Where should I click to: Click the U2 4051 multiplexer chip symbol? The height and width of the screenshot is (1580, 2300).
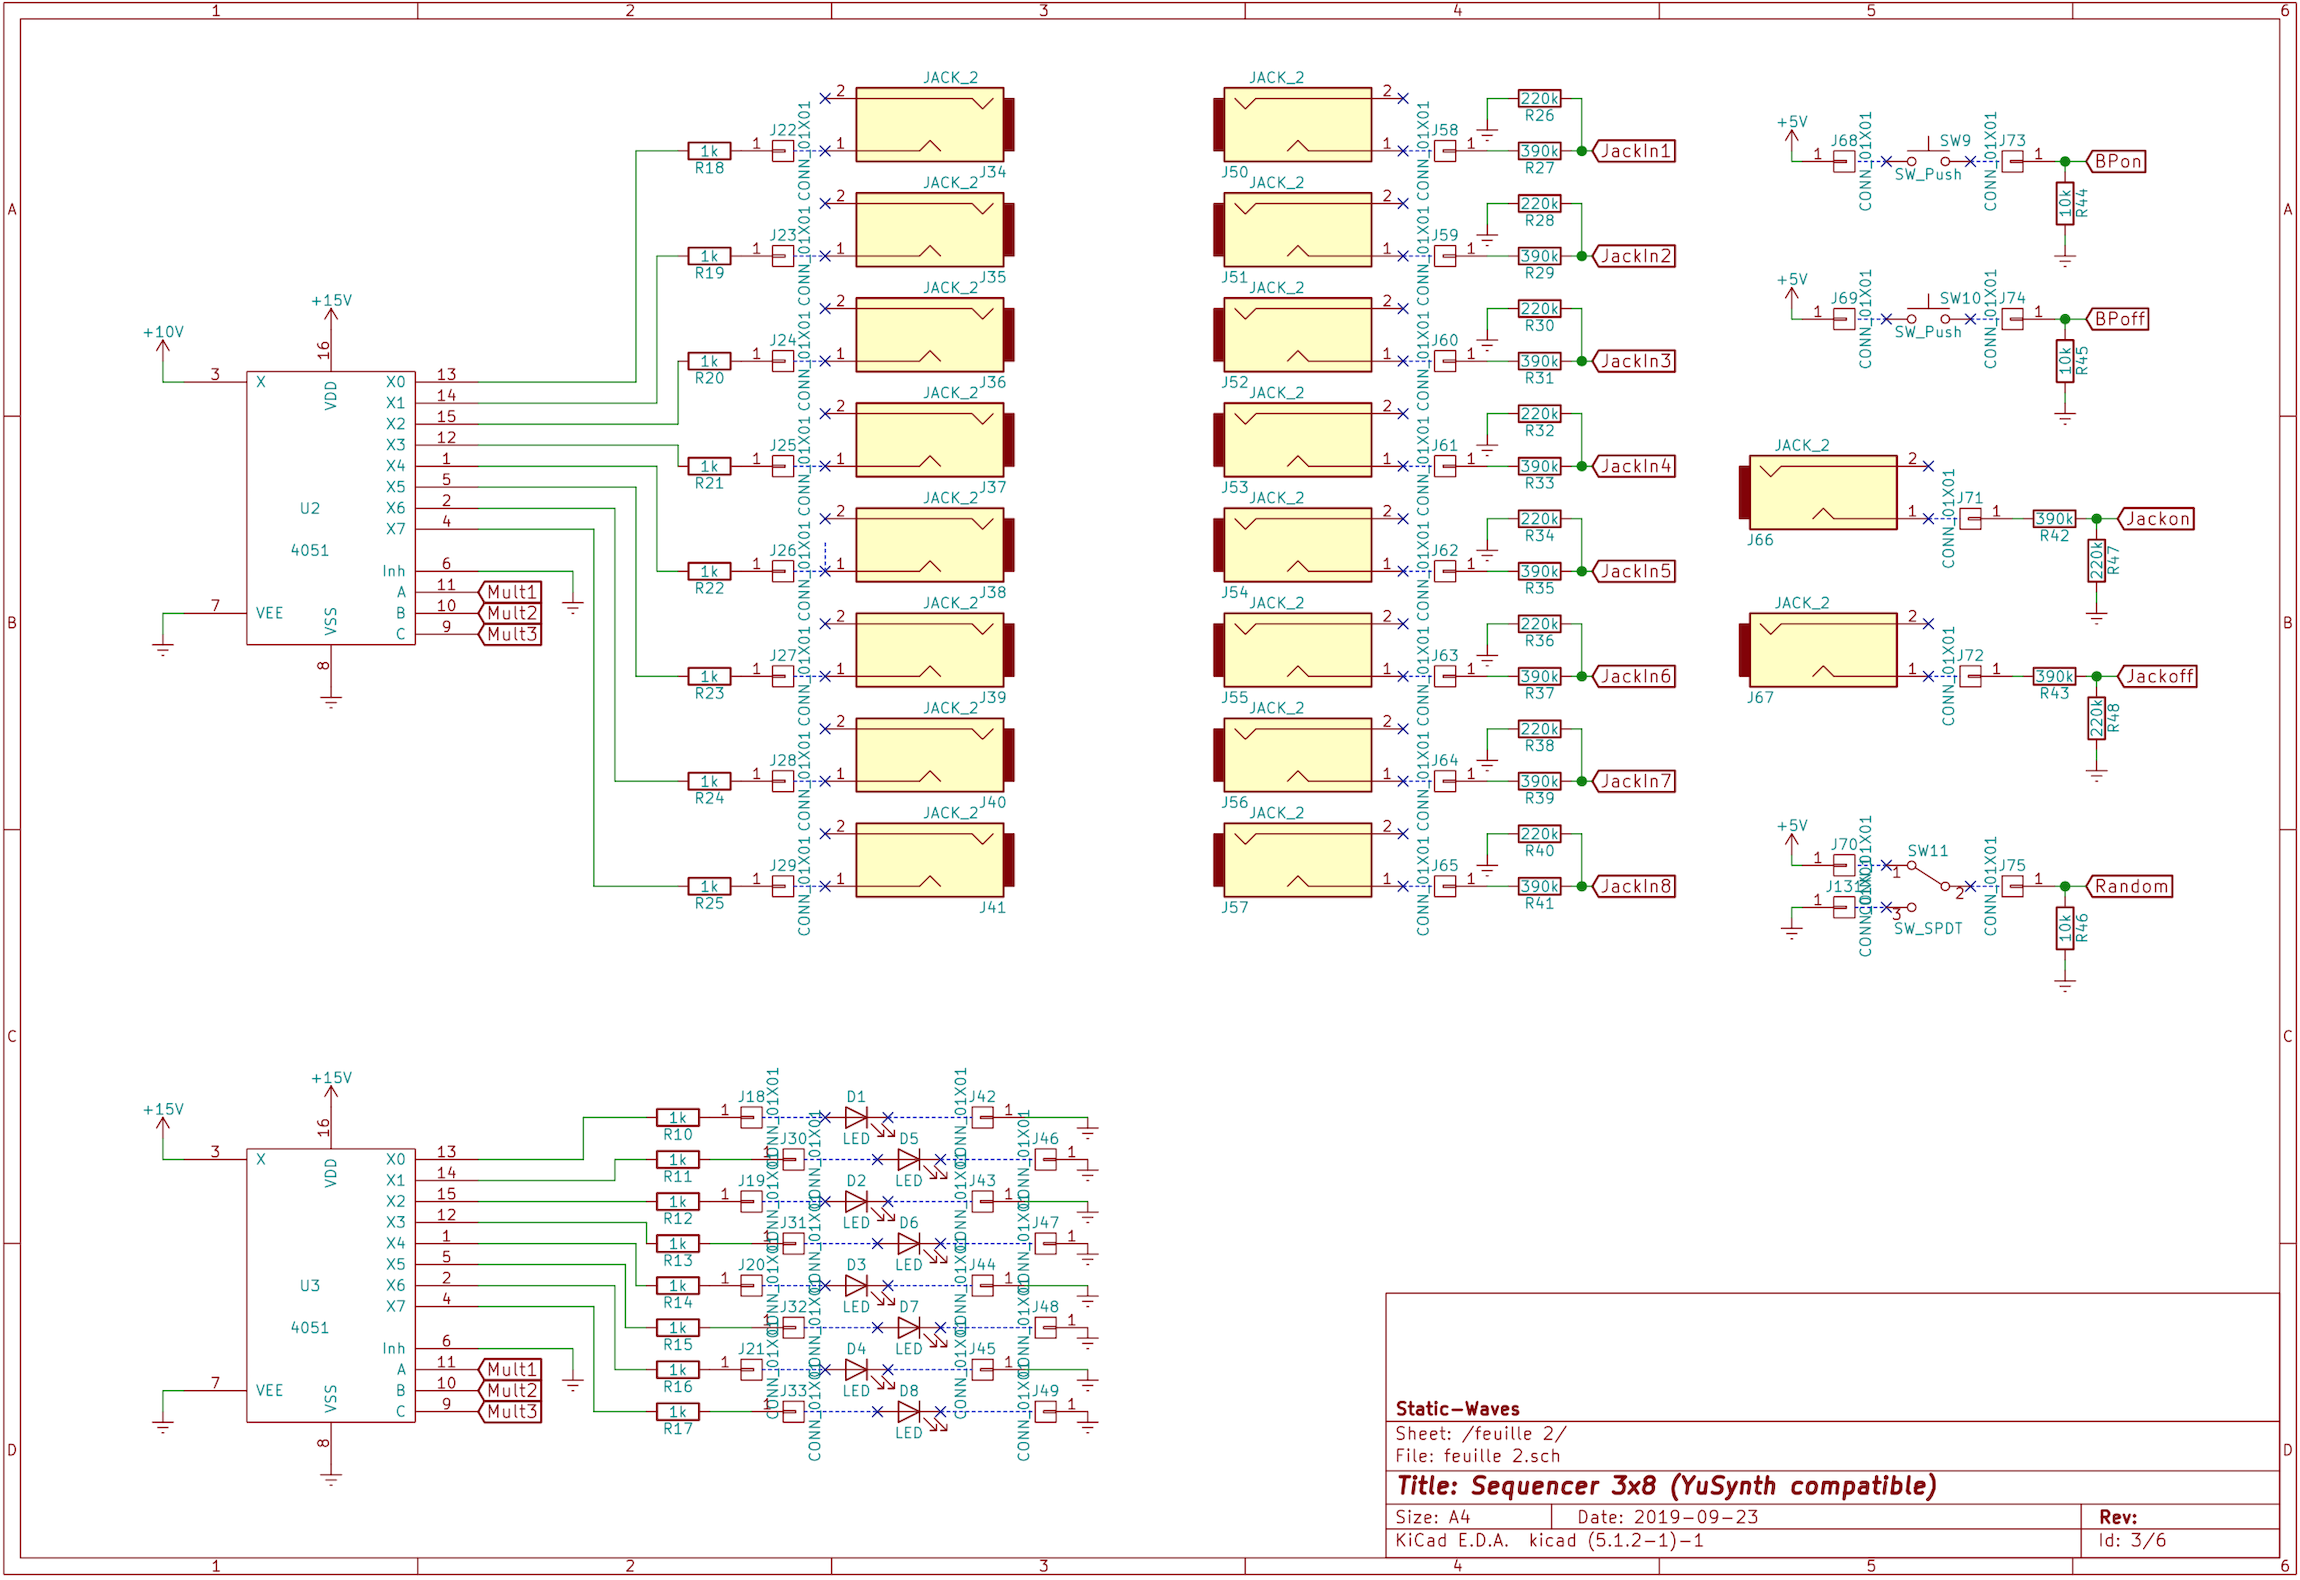(330, 508)
